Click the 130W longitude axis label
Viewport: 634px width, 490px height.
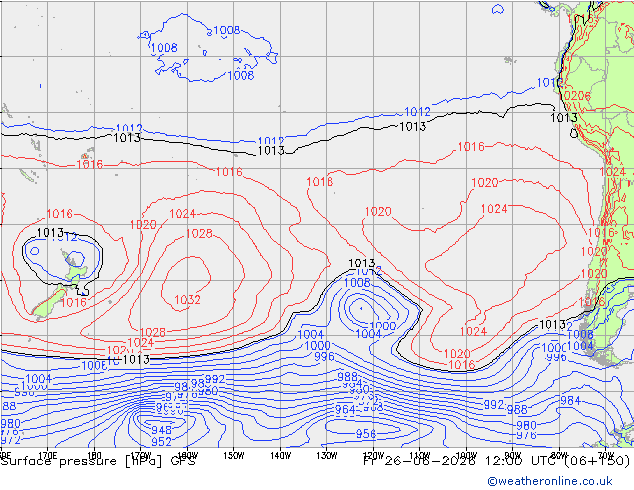click(x=327, y=456)
